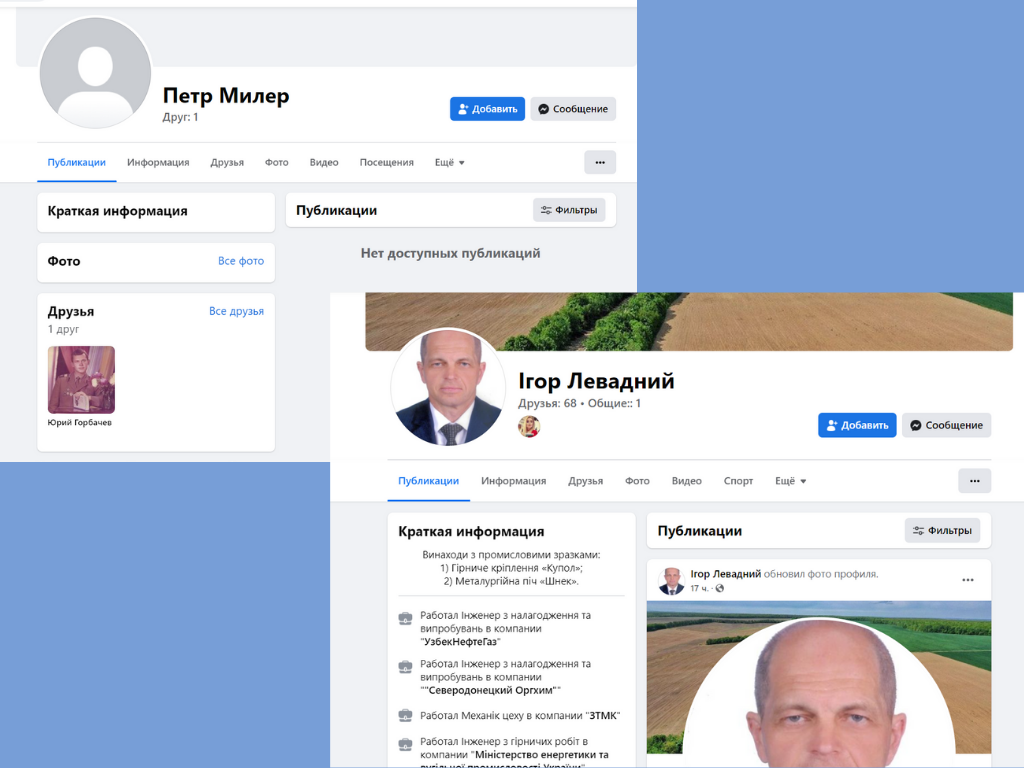
Task: Open the "УзбекНефтеГаз" company link
Action: (x=460, y=642)
